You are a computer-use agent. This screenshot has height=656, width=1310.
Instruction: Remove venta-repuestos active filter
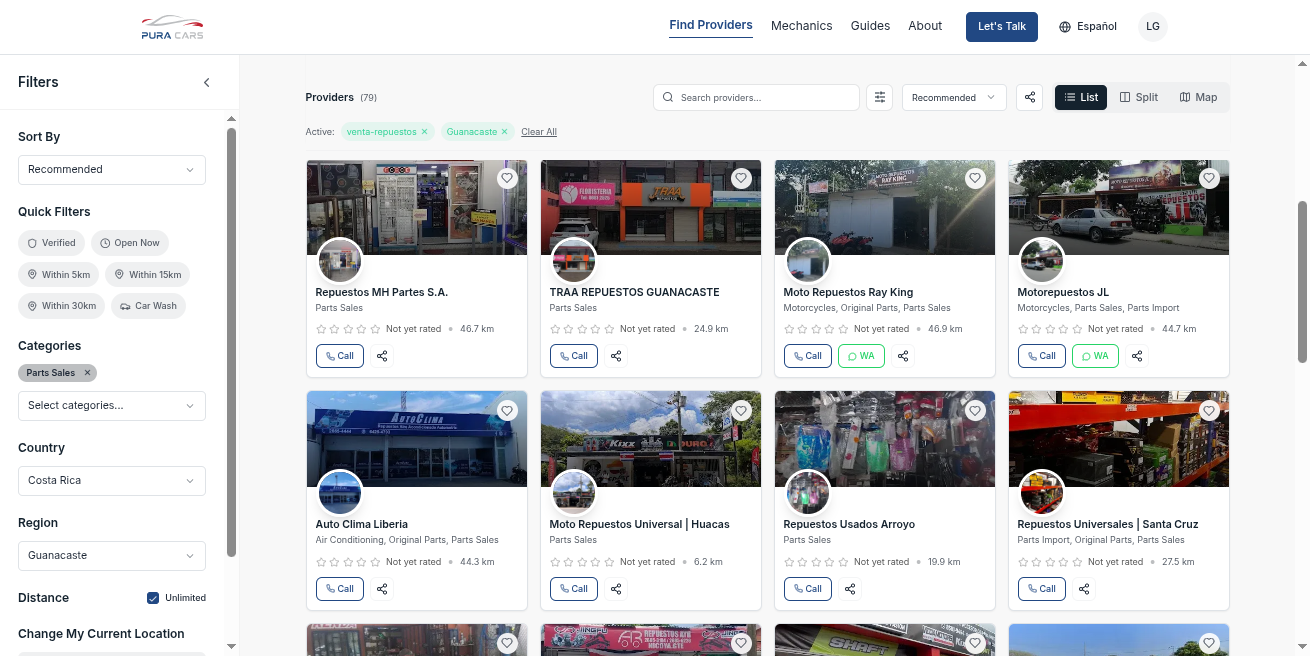[424, 132]
